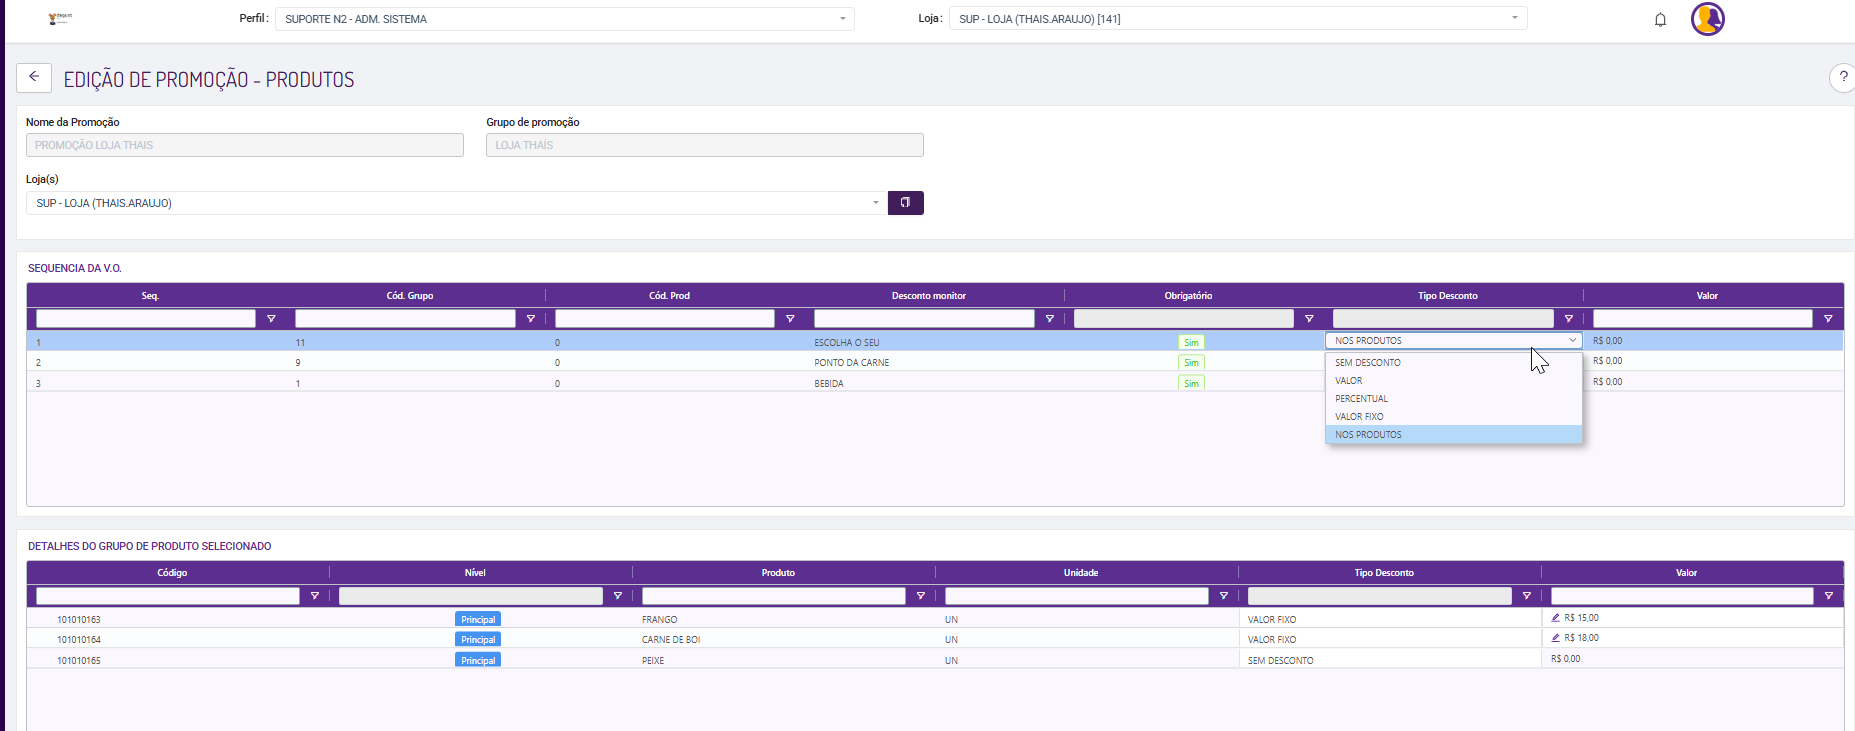Click the company logo at top left

60,18
